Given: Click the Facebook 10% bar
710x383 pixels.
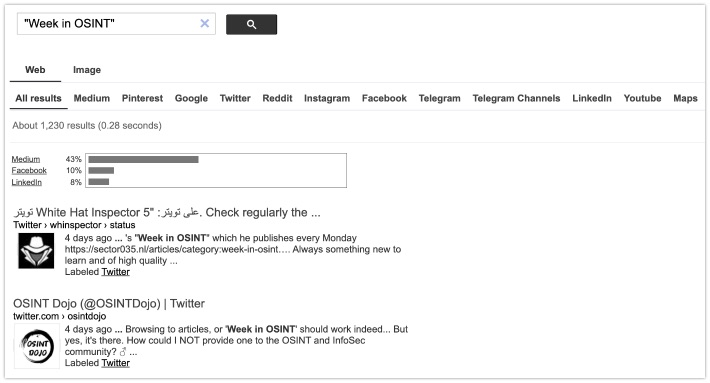Looking at the screenshot, I should pyautogui.click(x=101, y=171).
